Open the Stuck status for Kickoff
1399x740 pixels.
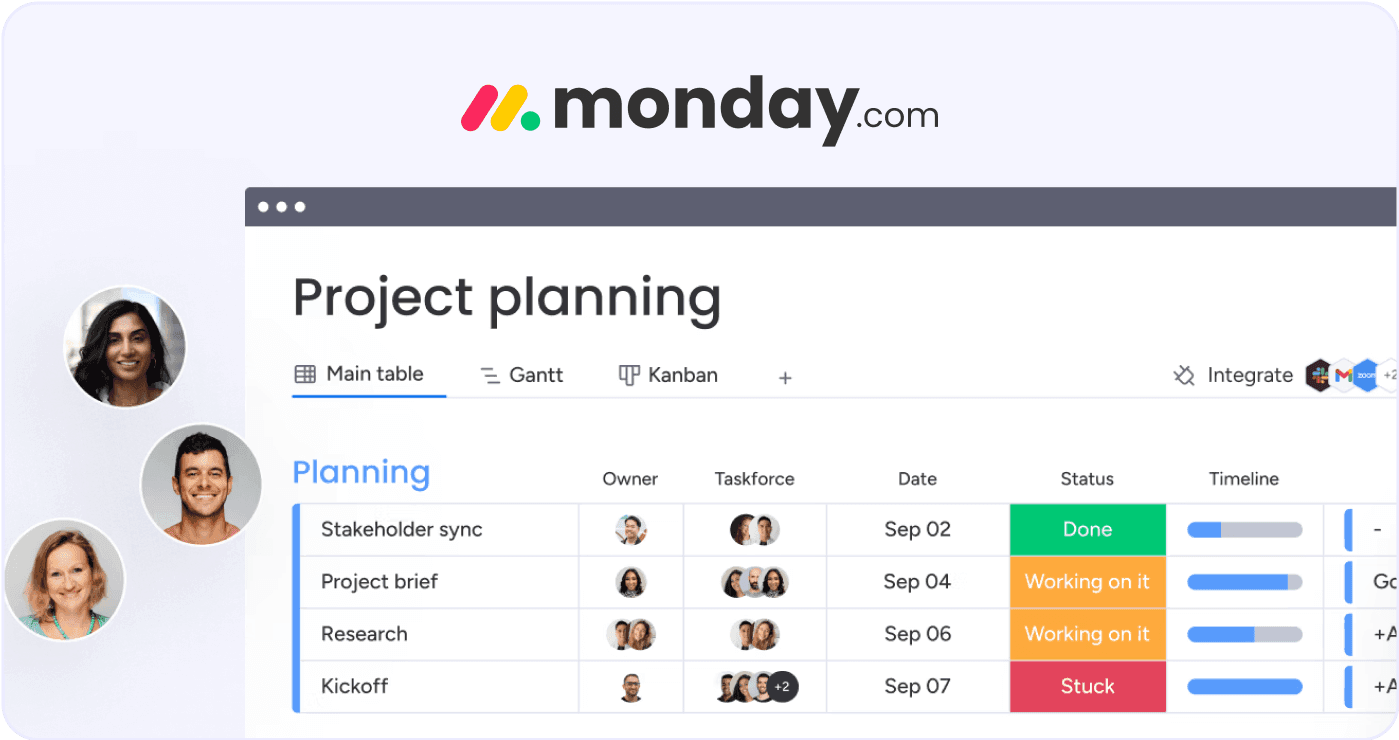tap(1087, 686)
